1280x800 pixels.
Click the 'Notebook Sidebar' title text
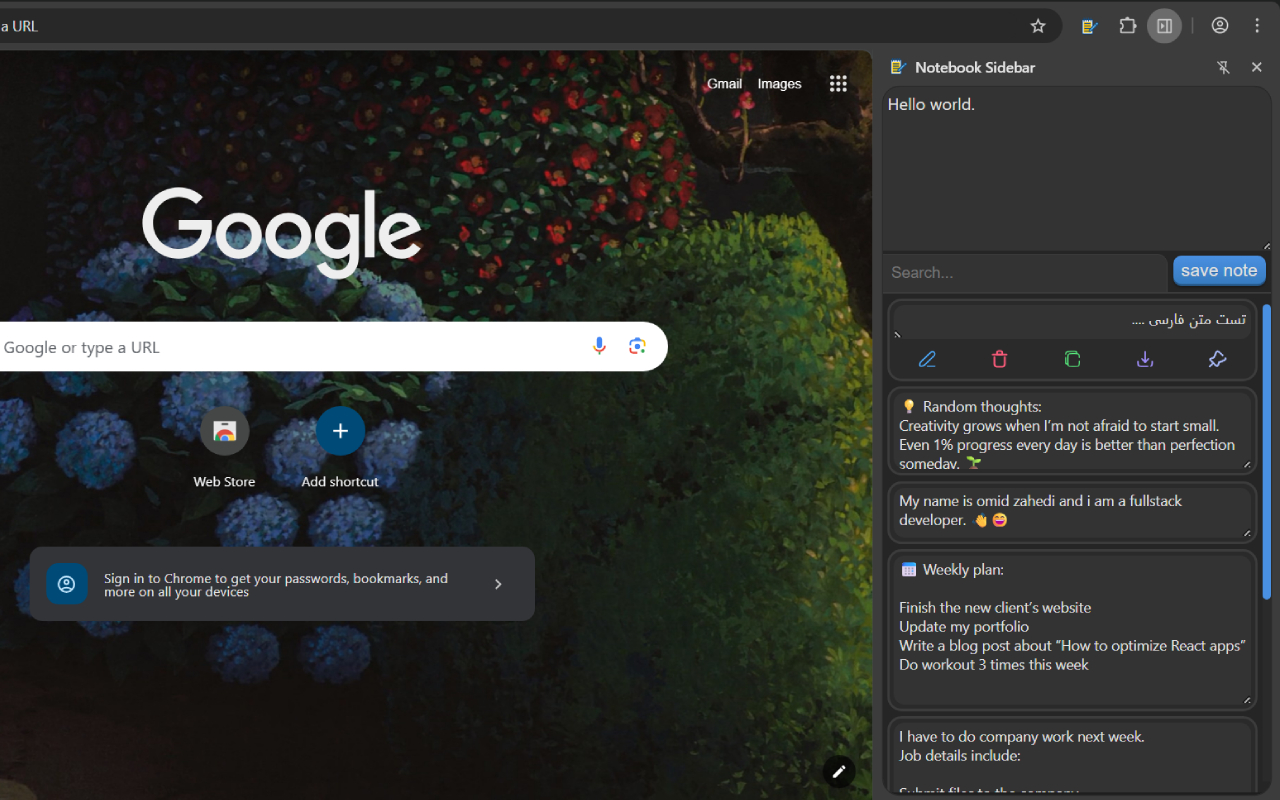975,67
